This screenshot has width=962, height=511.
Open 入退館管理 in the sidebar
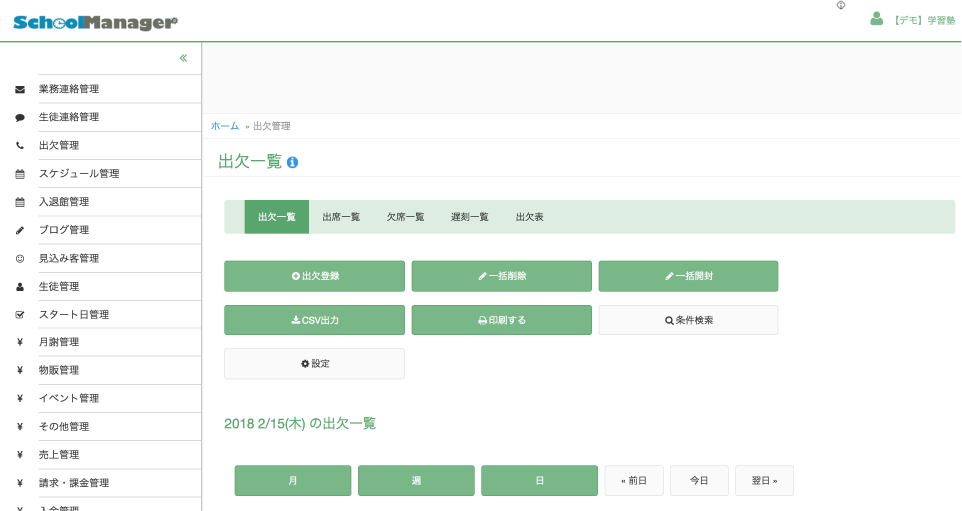point(64,202)
